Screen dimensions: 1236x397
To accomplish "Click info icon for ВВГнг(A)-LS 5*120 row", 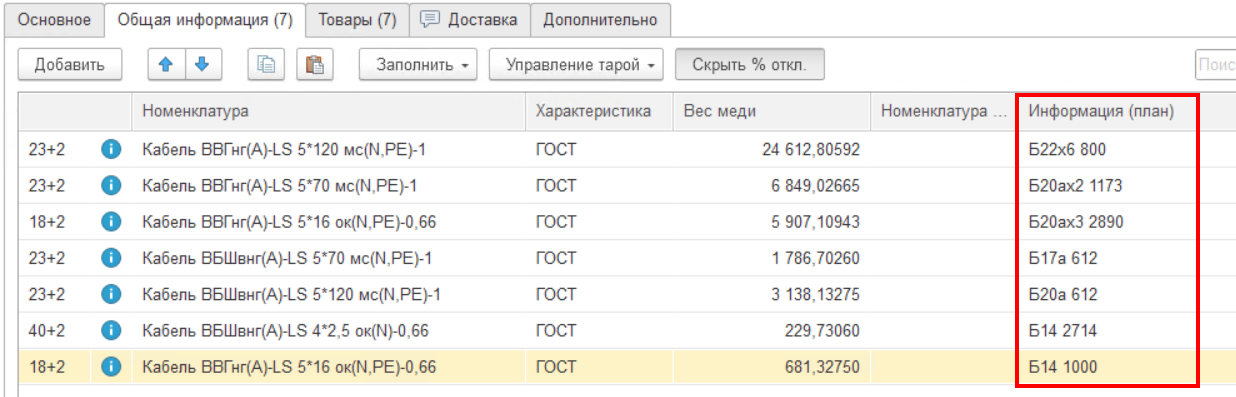I will (x=111, y=150).
